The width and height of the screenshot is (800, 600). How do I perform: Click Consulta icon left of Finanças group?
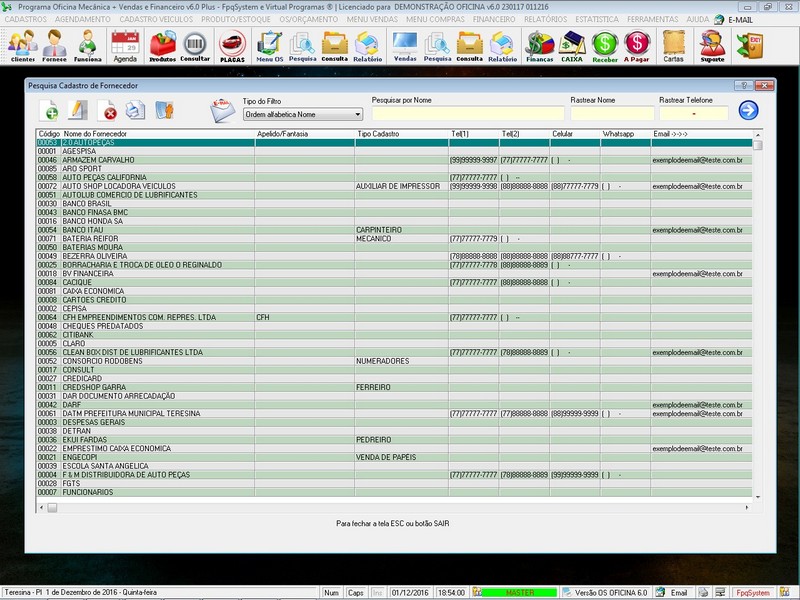point(469,46)
